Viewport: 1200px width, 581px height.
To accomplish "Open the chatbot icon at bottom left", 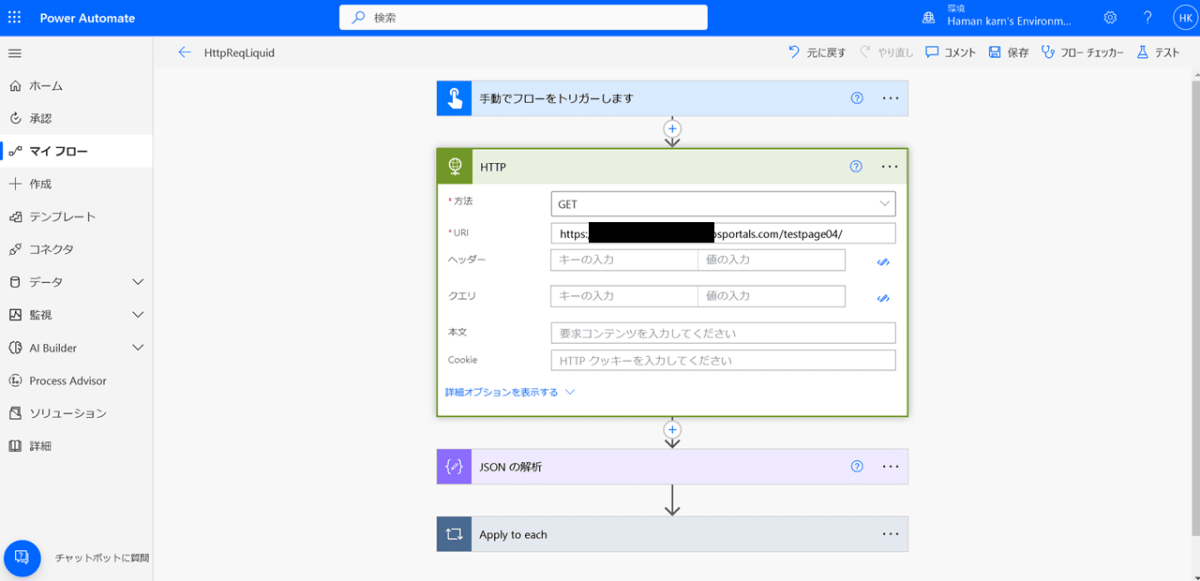I will 22,557.
